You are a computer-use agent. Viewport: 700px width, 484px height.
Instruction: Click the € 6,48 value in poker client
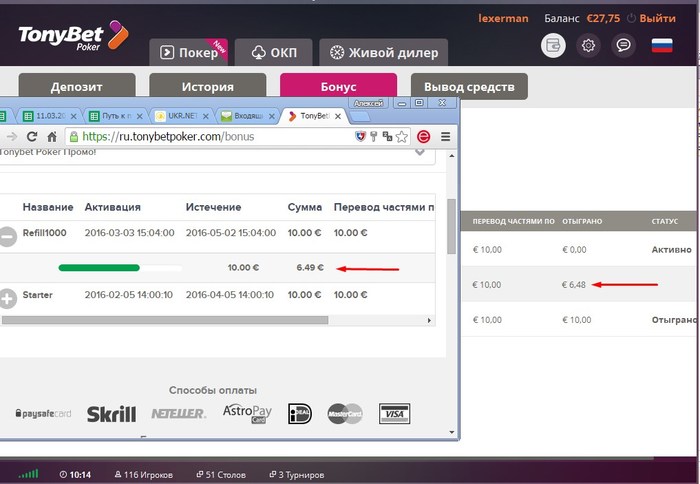574,284
